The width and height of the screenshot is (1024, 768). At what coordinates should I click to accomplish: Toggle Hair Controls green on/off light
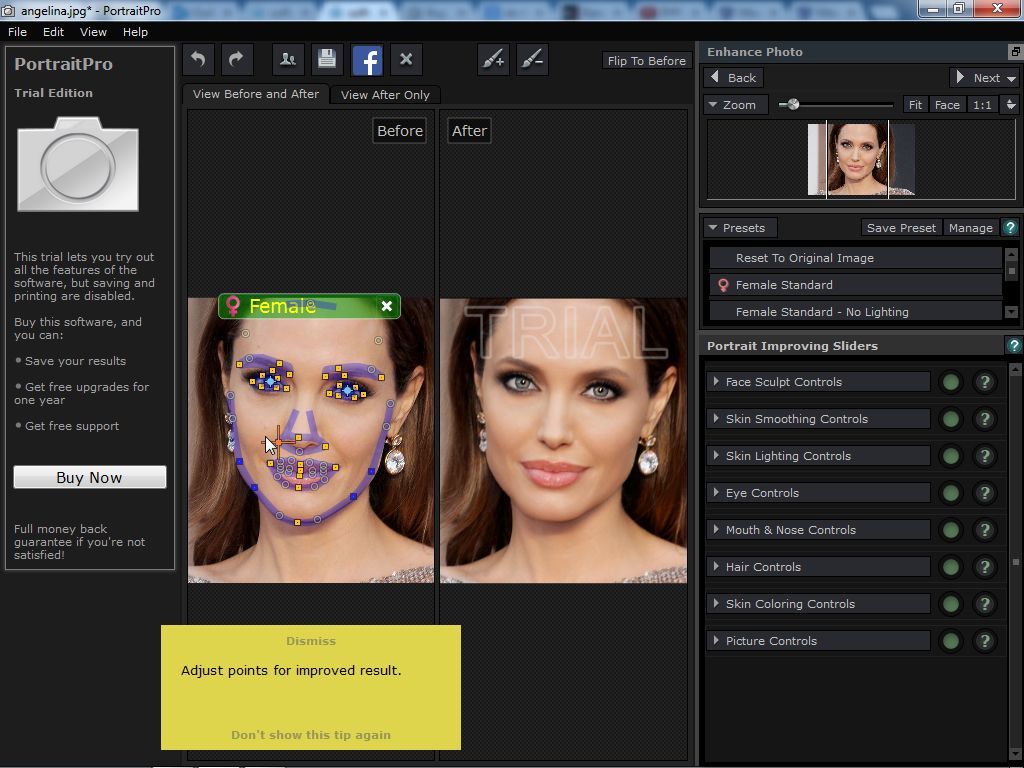[951, 567]
